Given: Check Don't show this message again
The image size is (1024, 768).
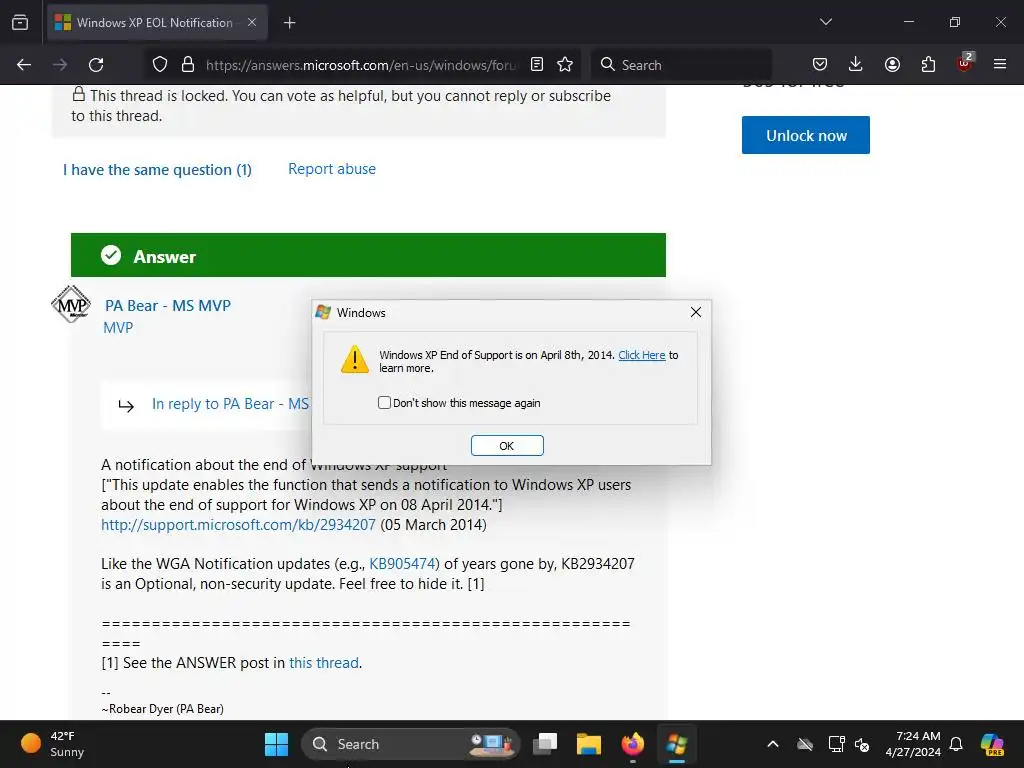Looking at the screenshot, I should pyautogui.click(x=385, y=403).
